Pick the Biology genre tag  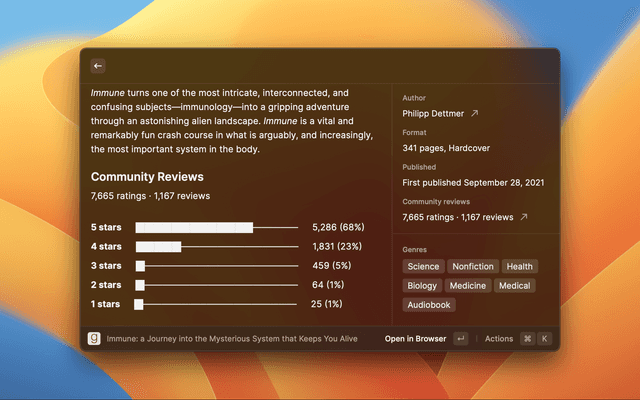[422, 286]
